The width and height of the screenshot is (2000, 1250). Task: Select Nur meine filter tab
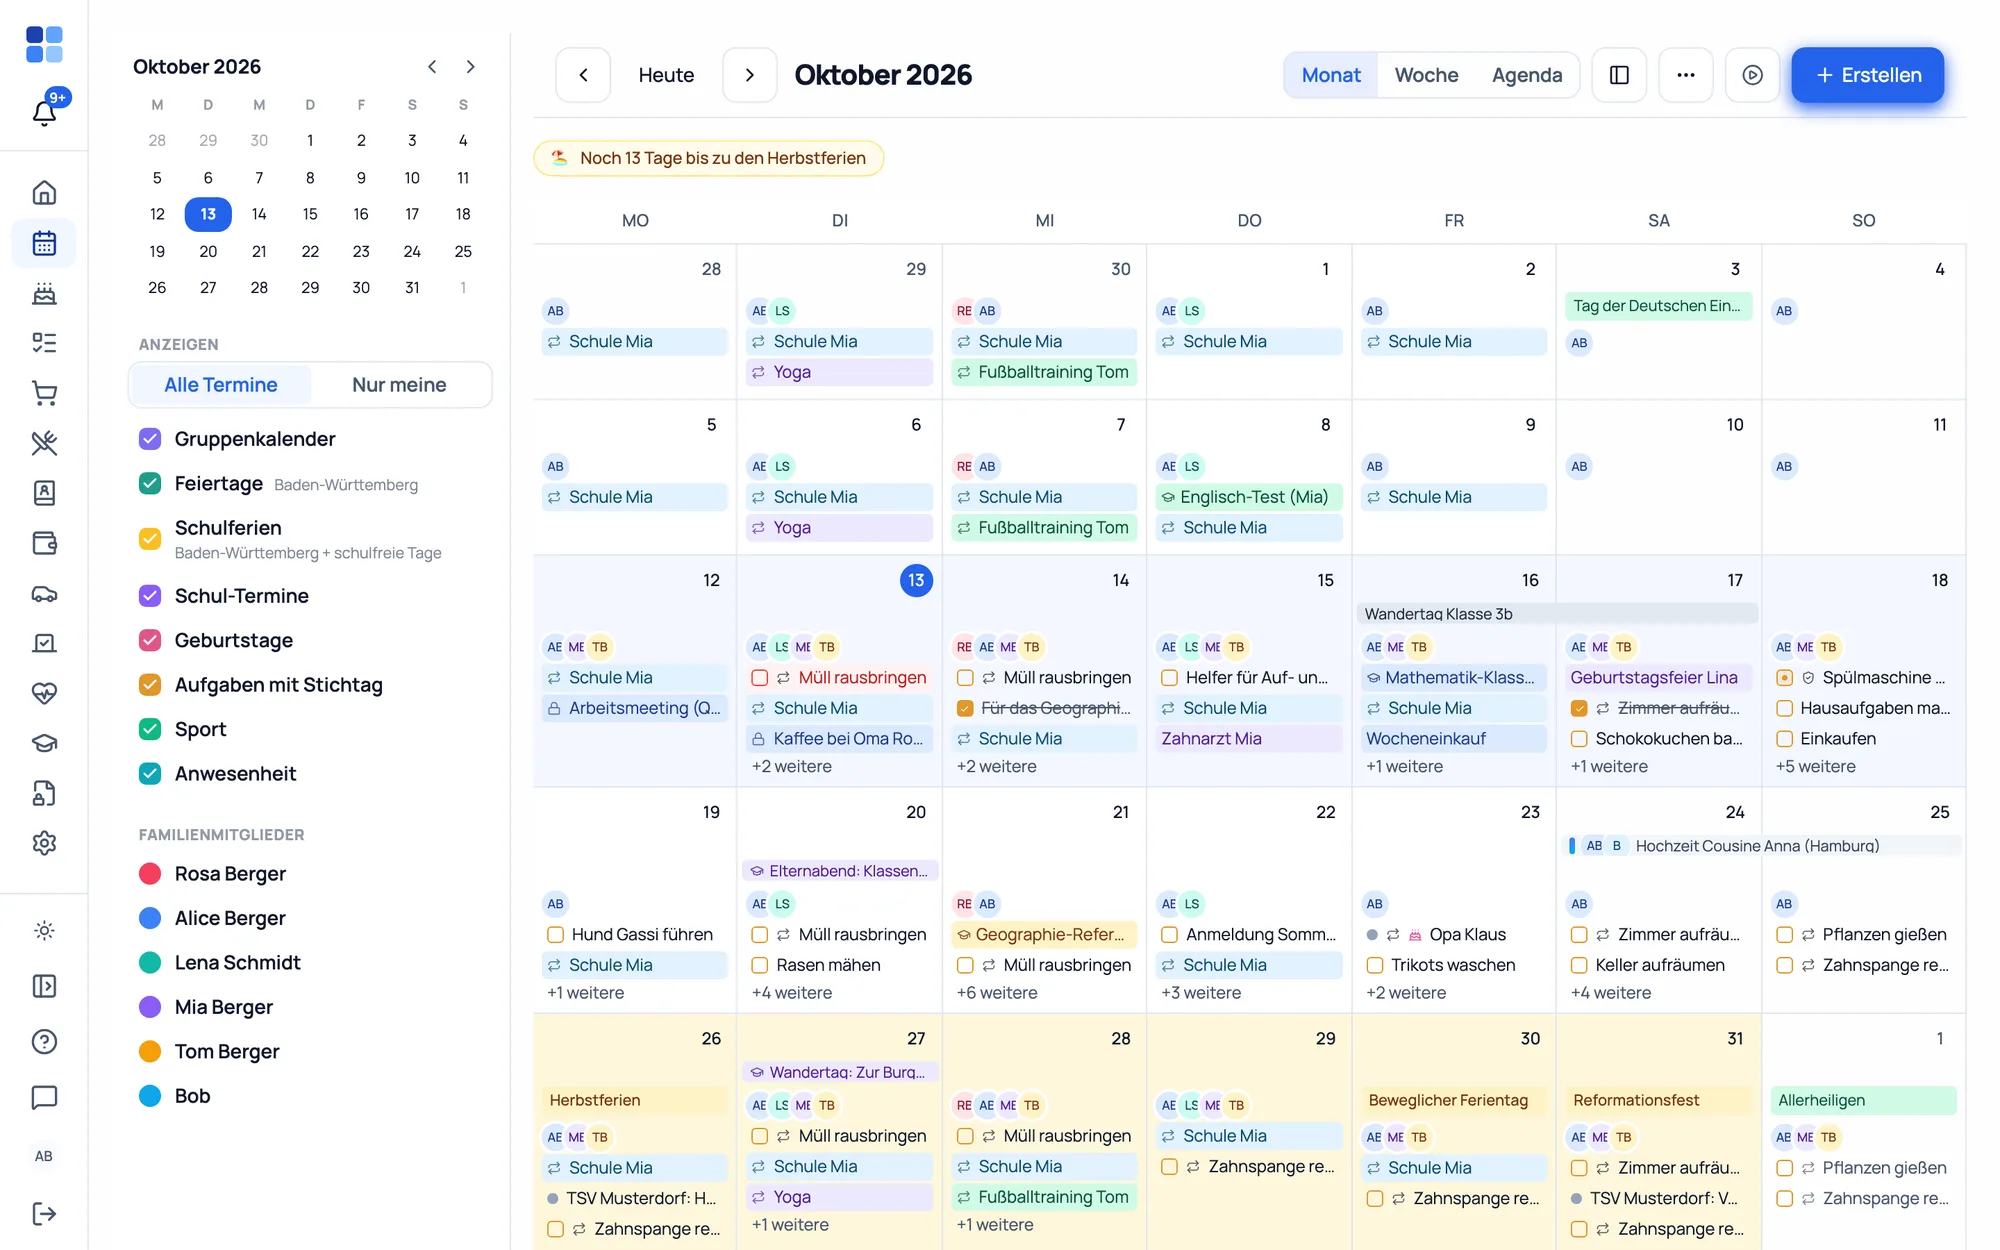pos(399,385)
